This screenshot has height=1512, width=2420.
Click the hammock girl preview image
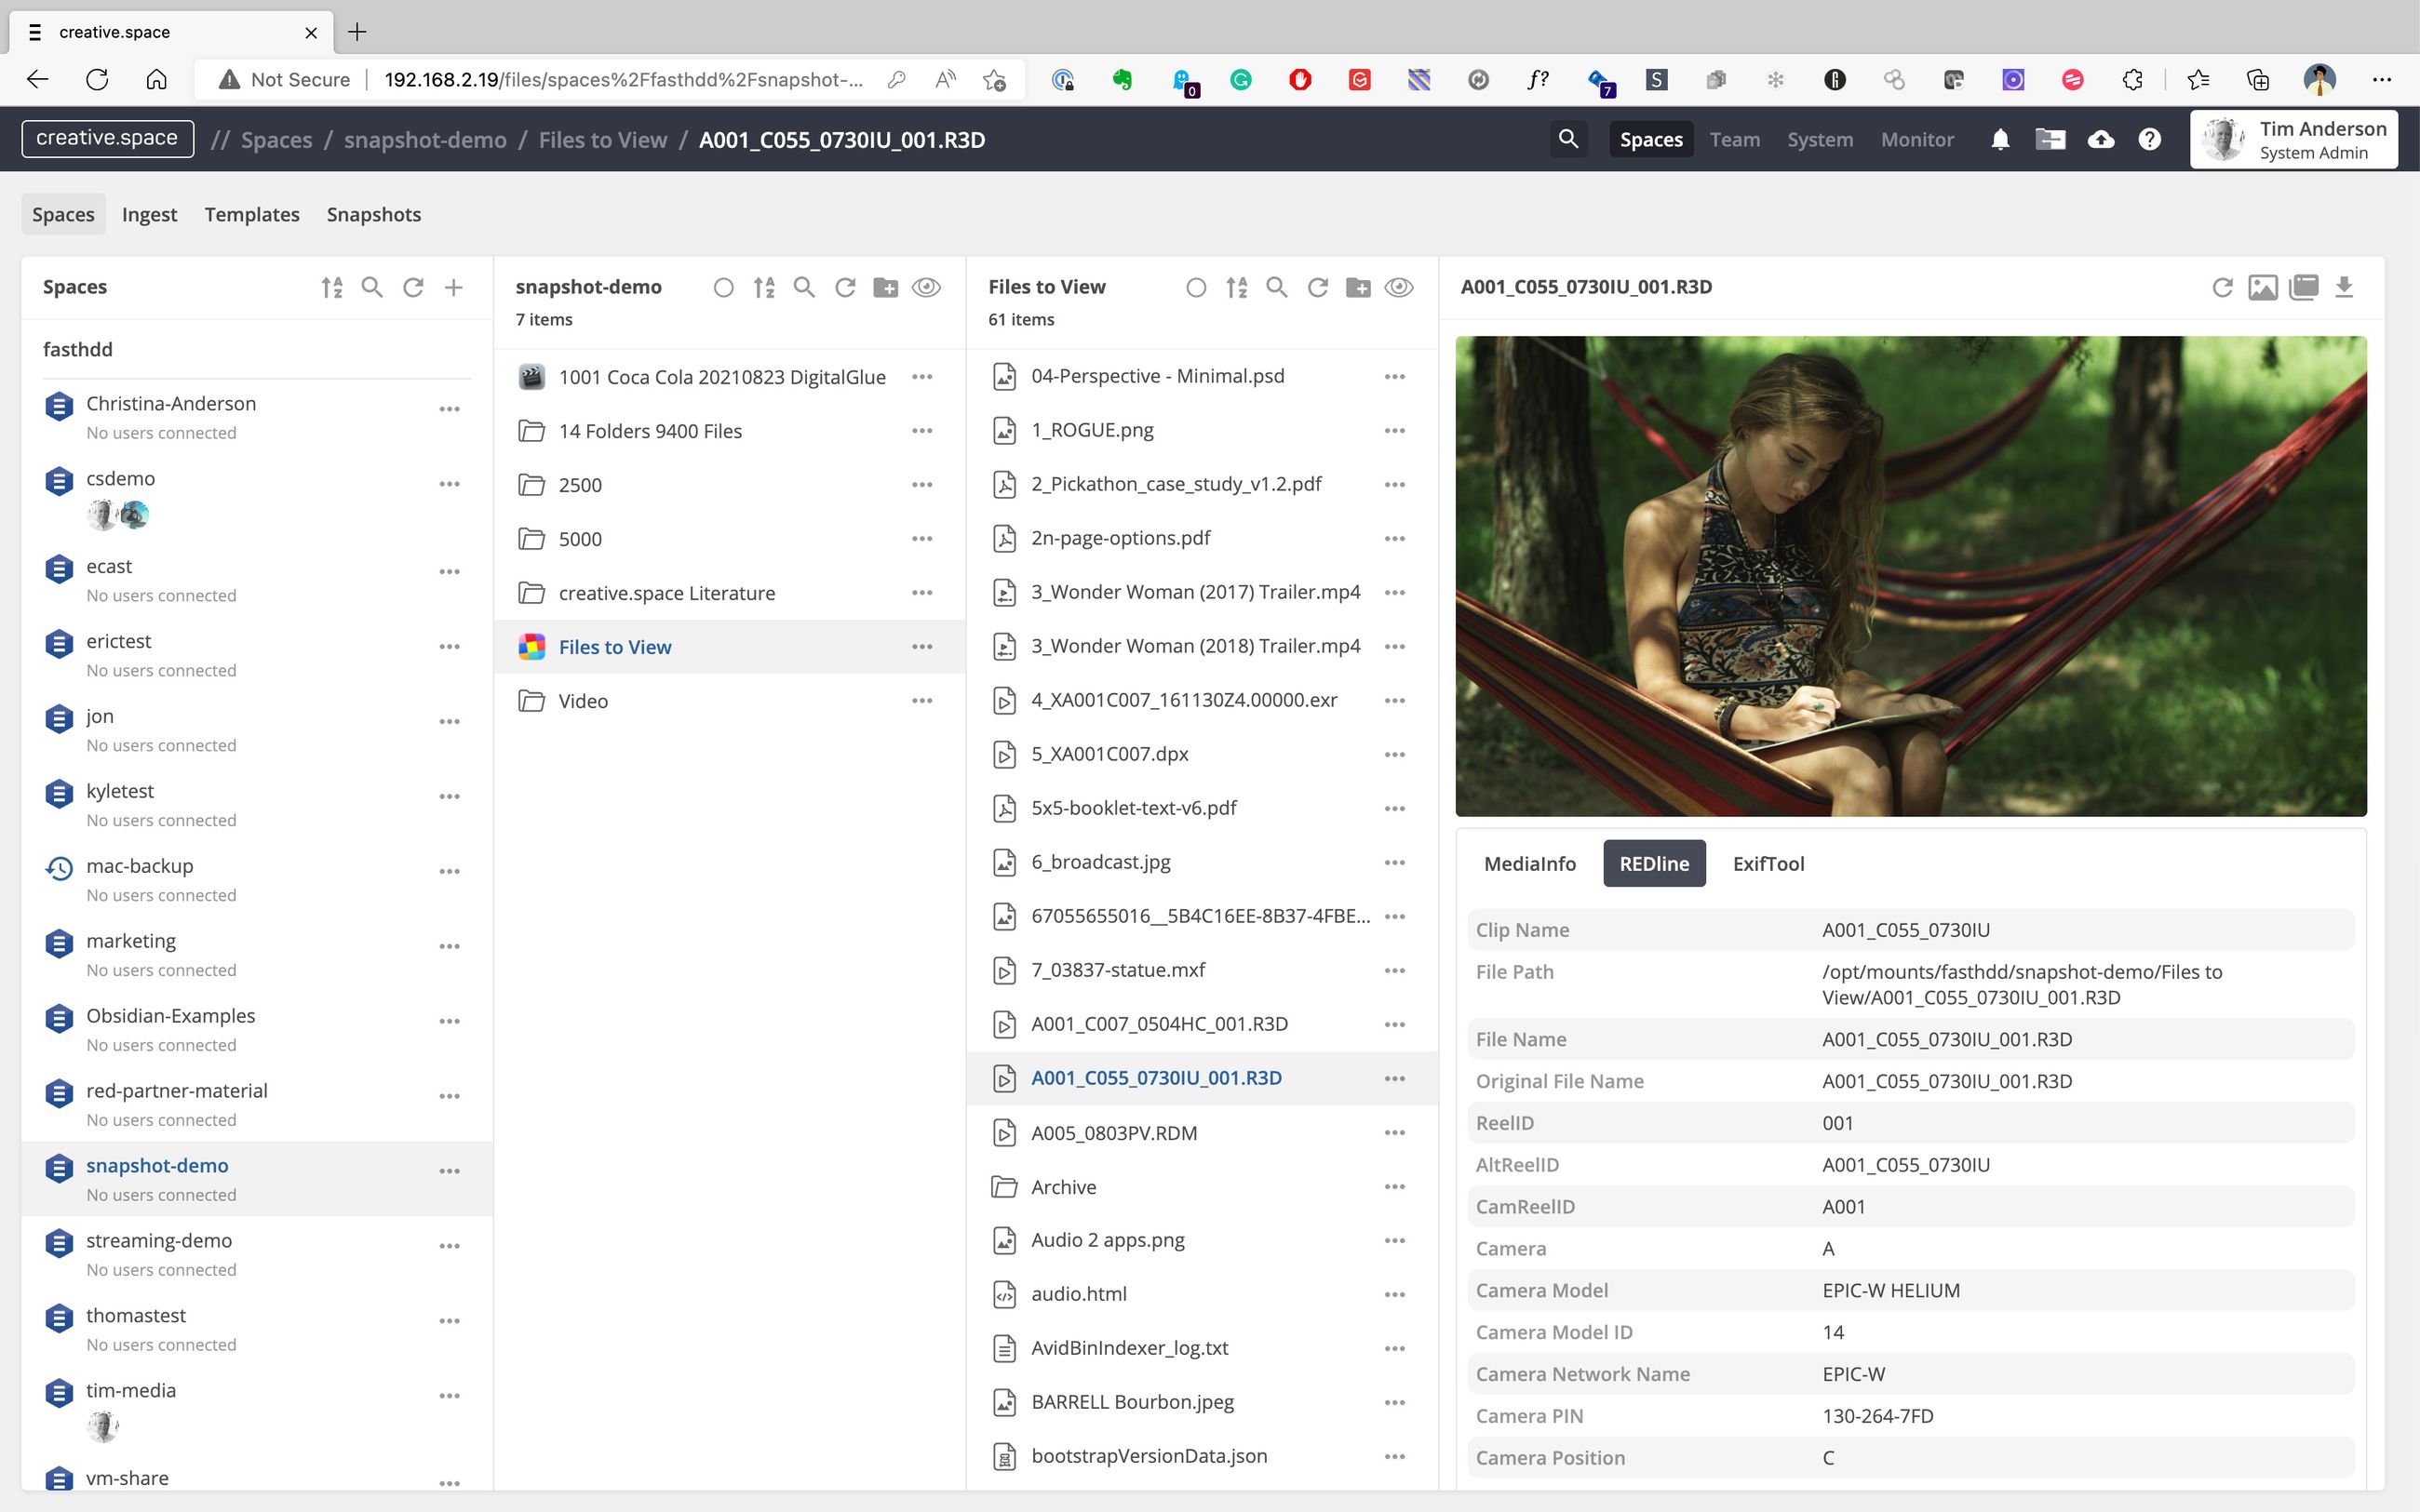1910,576
